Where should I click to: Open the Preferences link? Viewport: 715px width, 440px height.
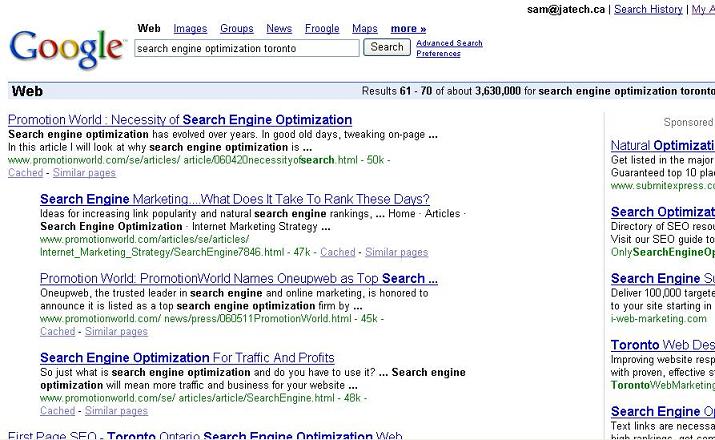coord(438,53)
